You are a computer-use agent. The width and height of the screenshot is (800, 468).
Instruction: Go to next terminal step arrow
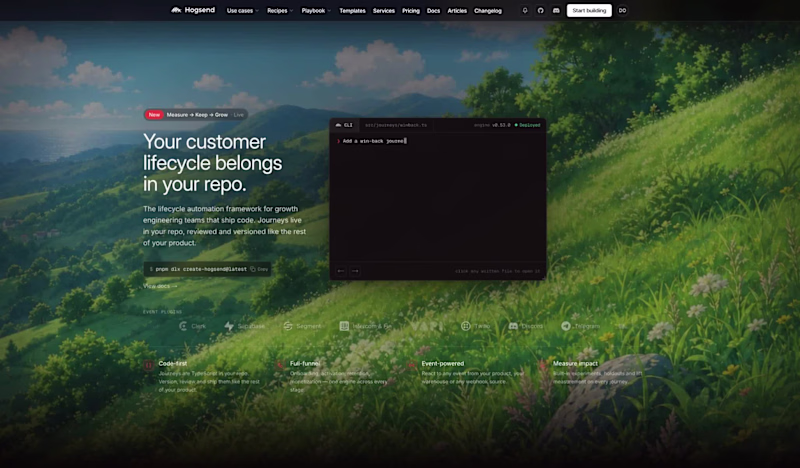tap(355, 271)
